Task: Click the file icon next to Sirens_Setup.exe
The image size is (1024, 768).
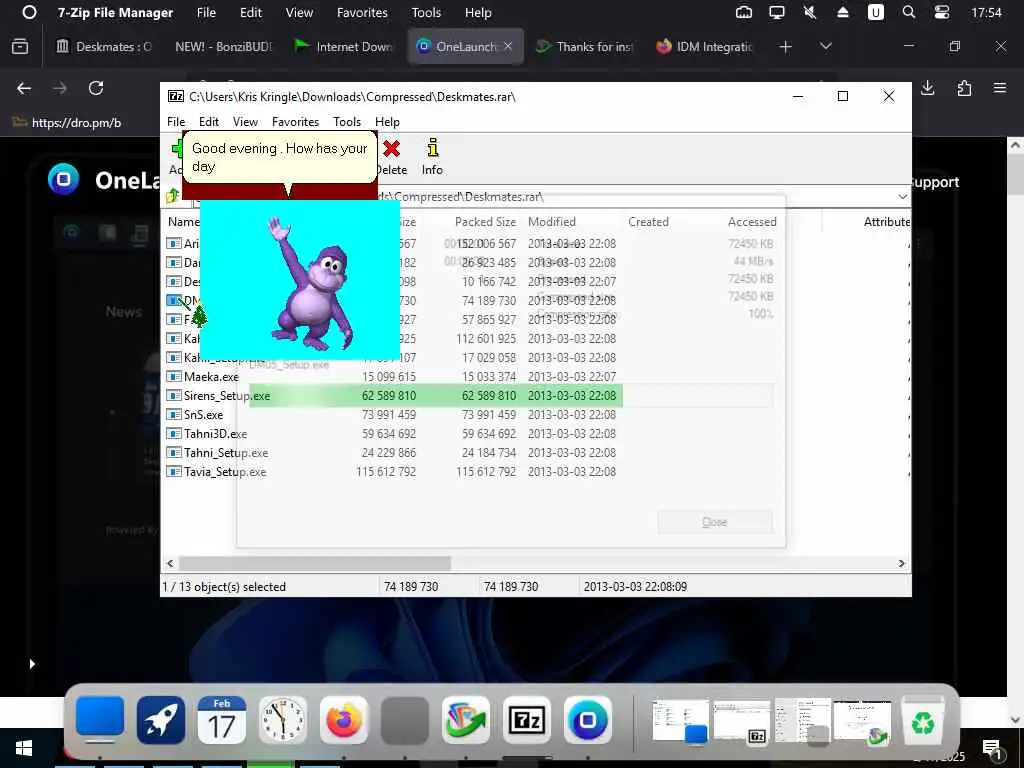Action: tap(173, 396)
